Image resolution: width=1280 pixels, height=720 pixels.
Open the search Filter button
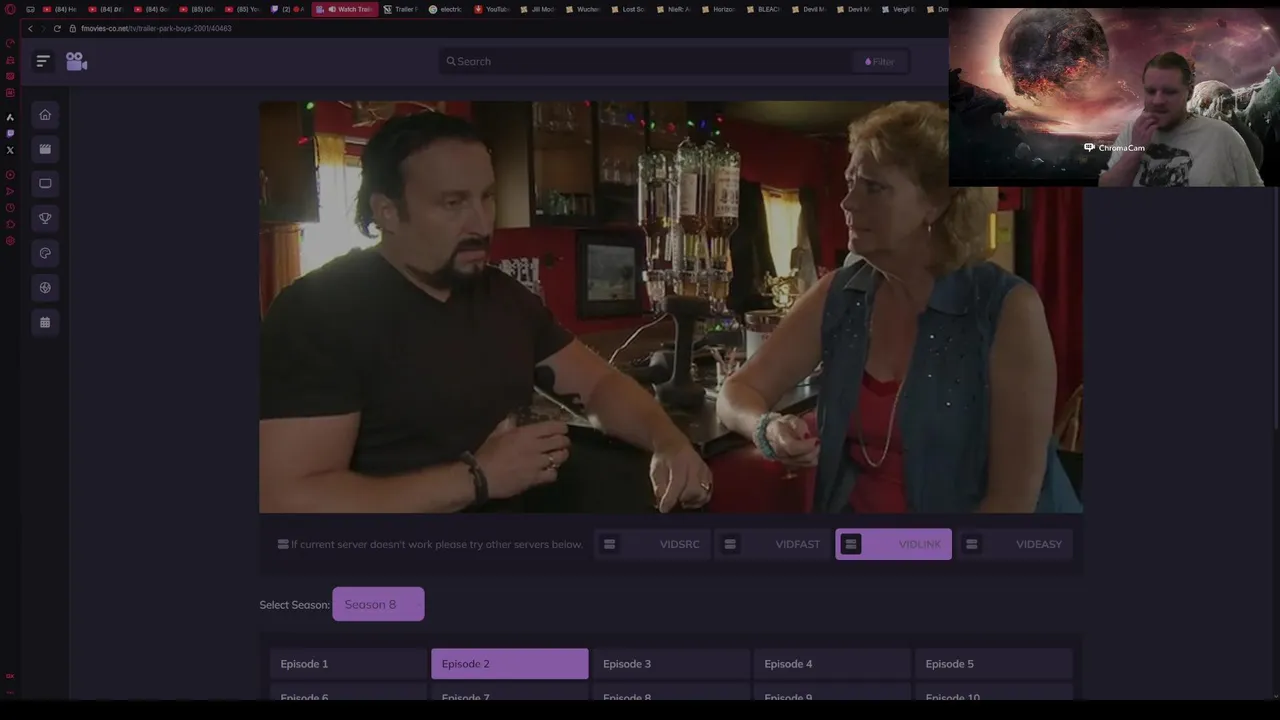click(879, 61)
